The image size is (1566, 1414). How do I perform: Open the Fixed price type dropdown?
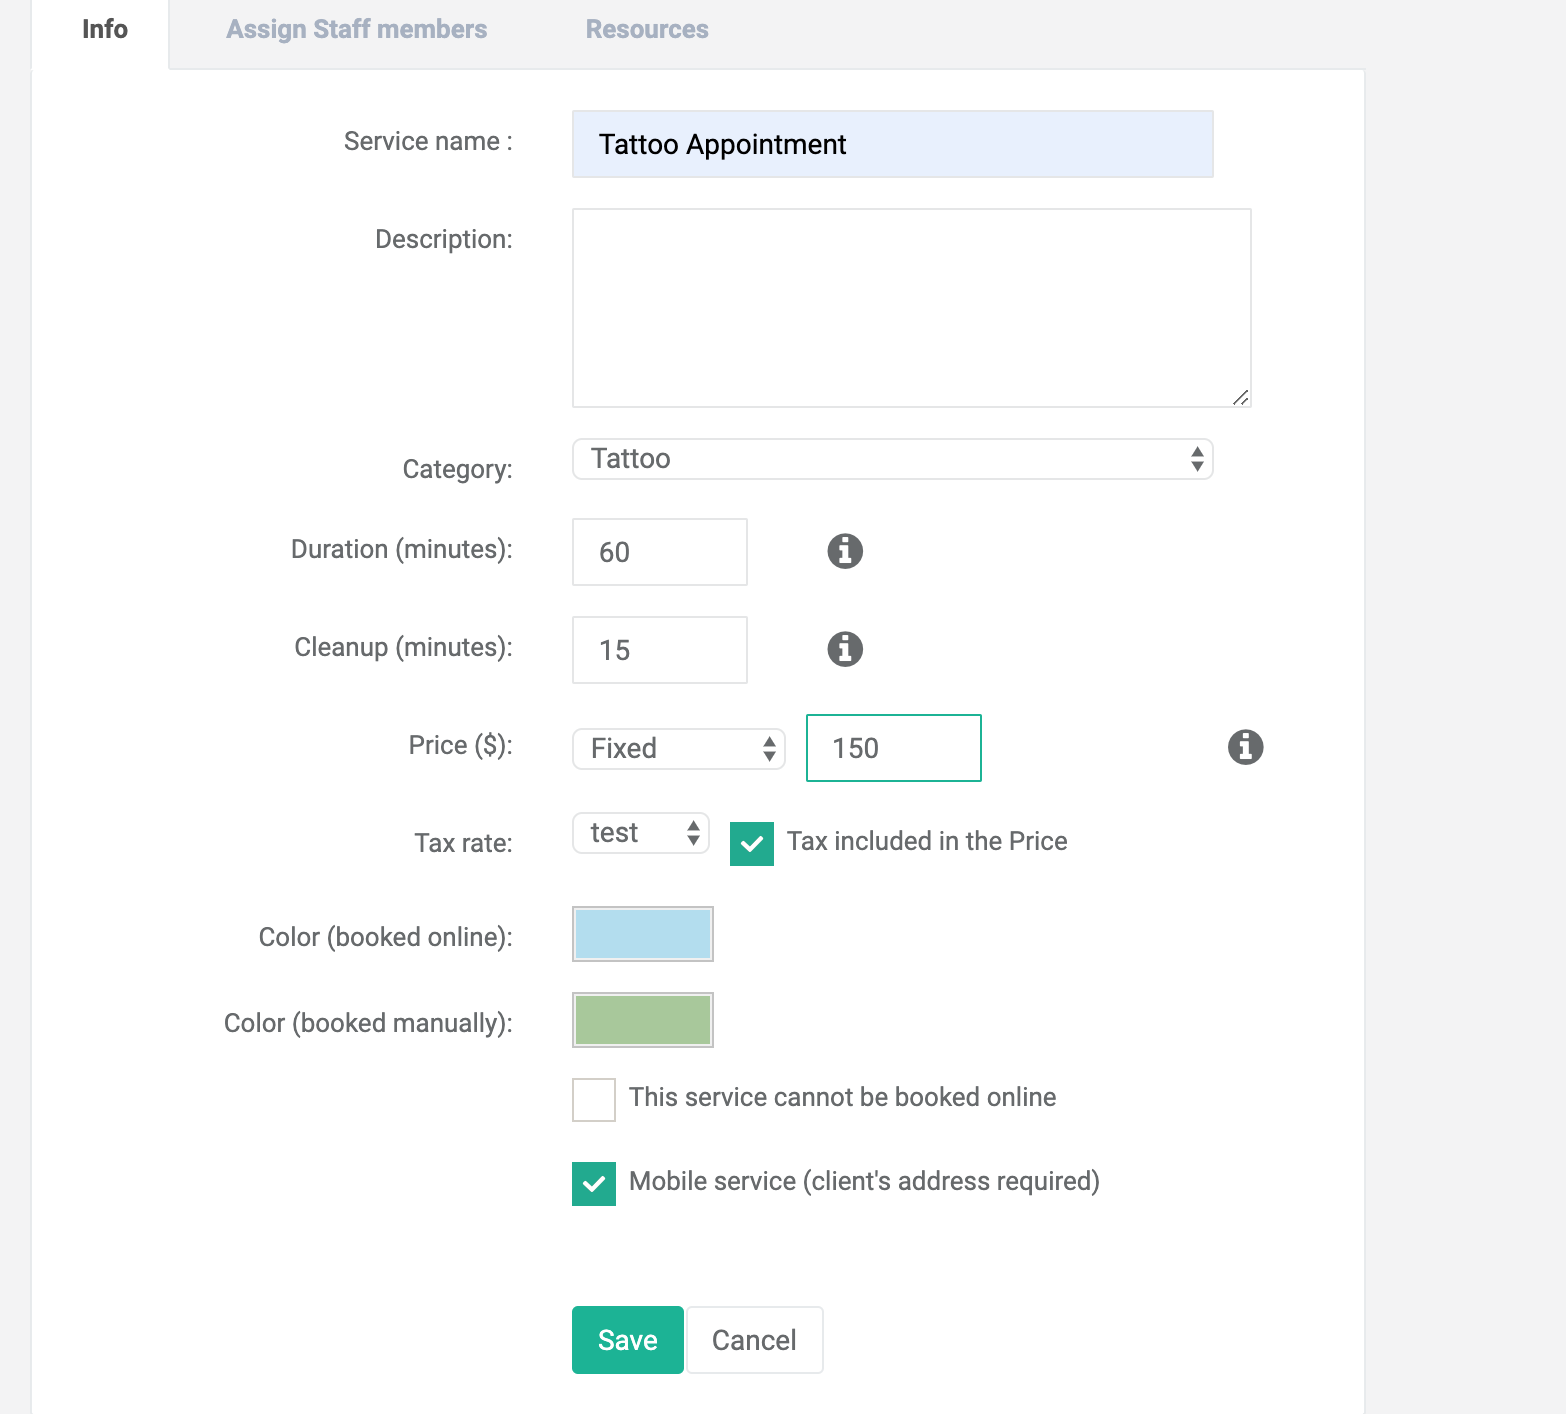(x=679, y=749)
